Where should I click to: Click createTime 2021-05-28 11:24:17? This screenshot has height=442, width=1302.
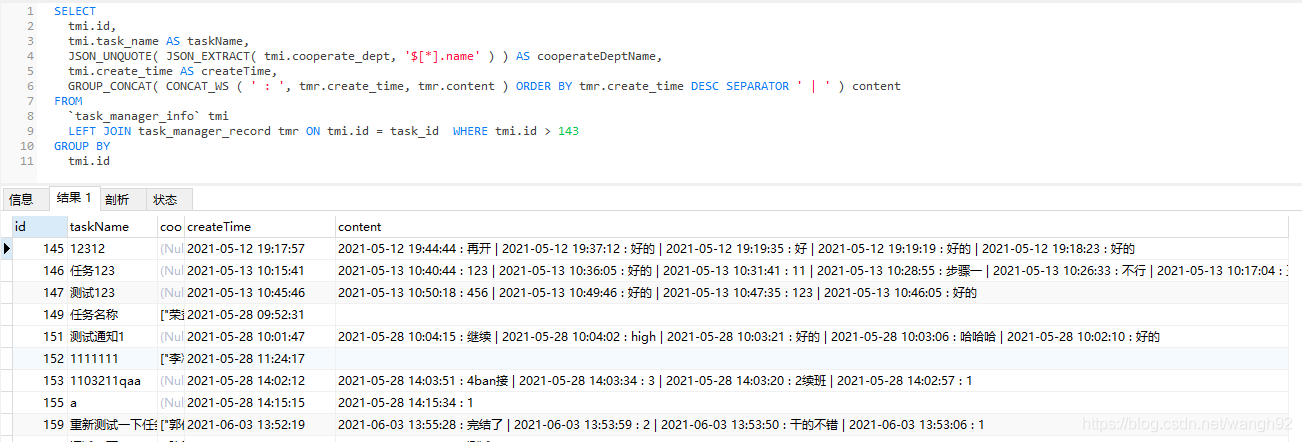coord(260,358)
